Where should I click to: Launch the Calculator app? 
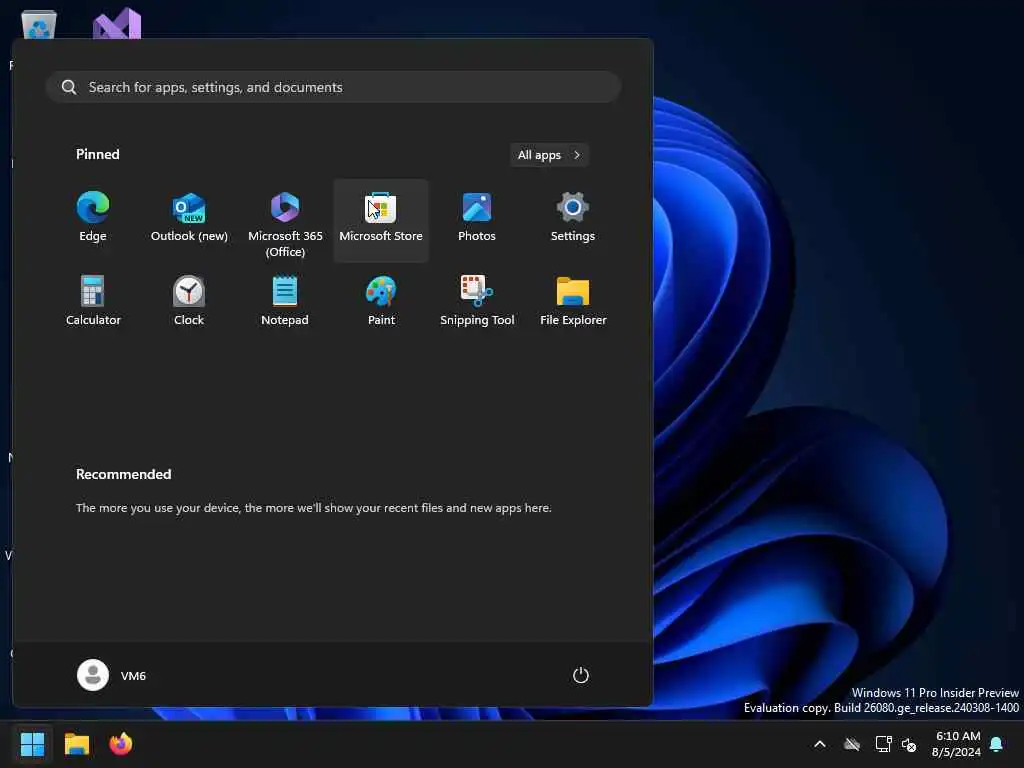93,302
